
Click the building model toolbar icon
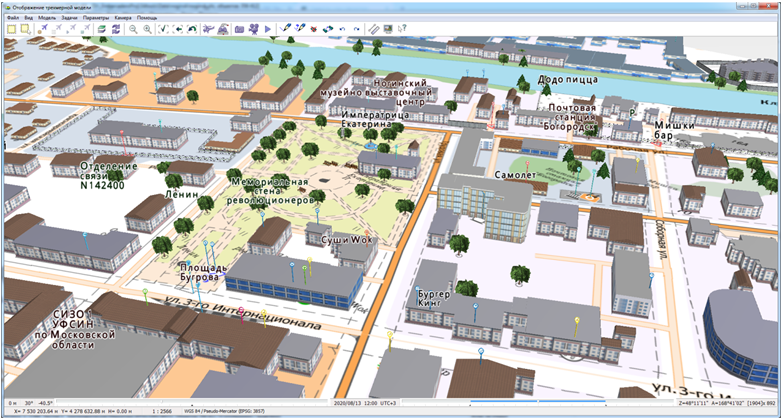tap(223, 29)
